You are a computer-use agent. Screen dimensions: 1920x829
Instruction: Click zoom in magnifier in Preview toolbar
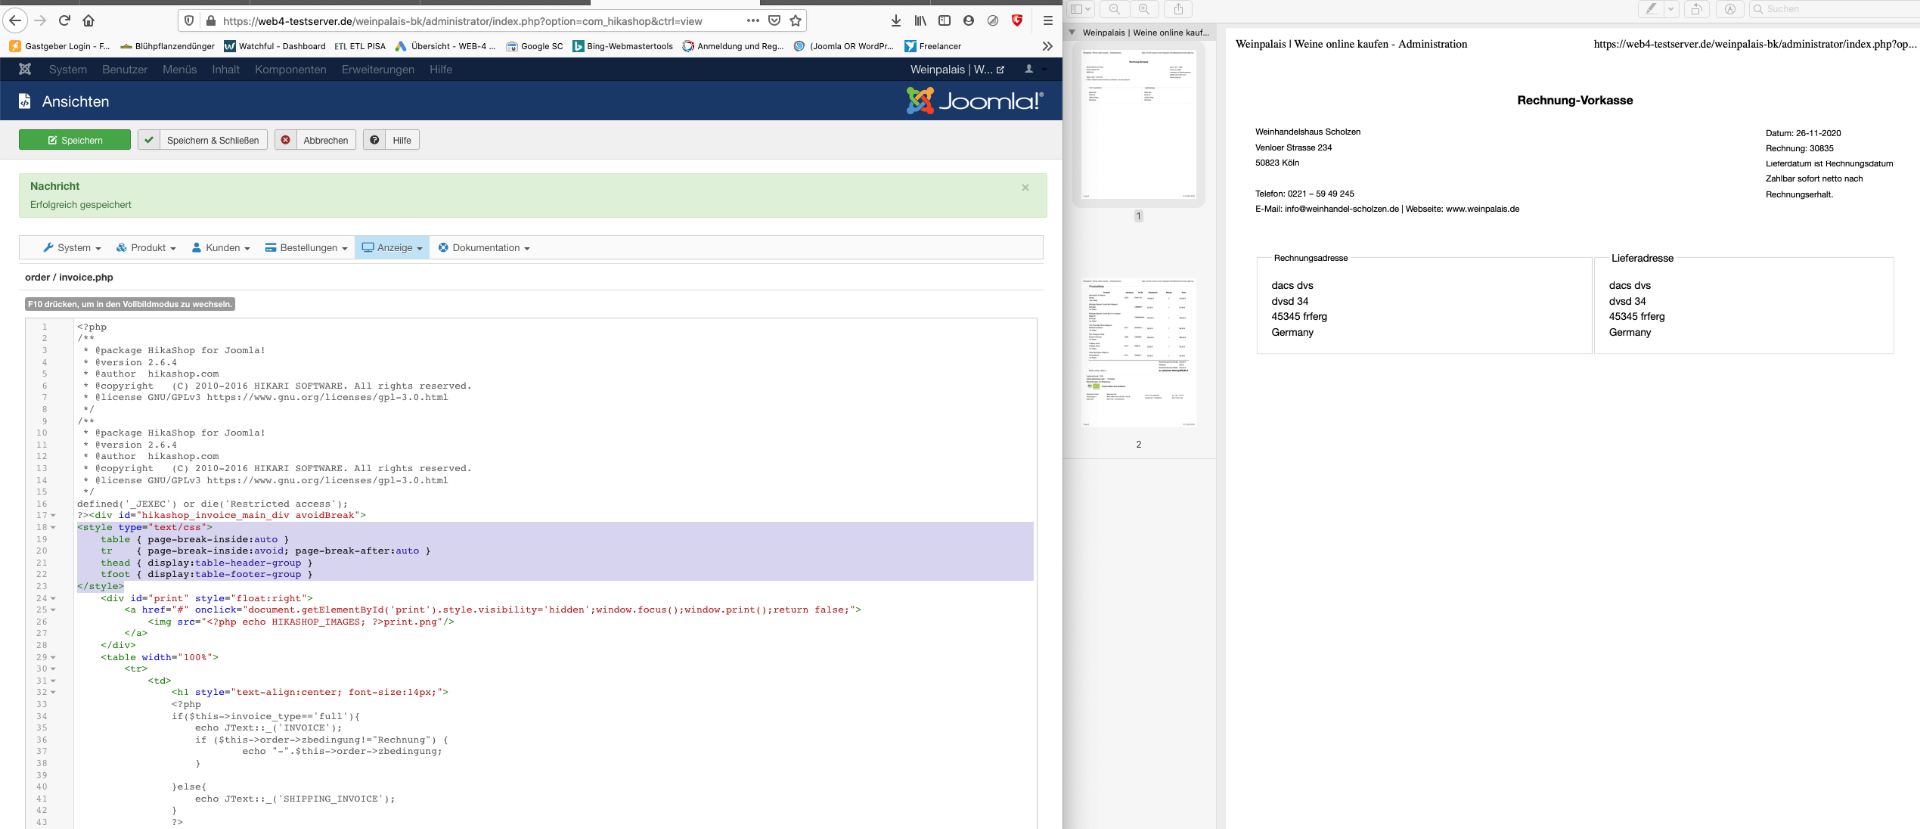pos(1144,9)
